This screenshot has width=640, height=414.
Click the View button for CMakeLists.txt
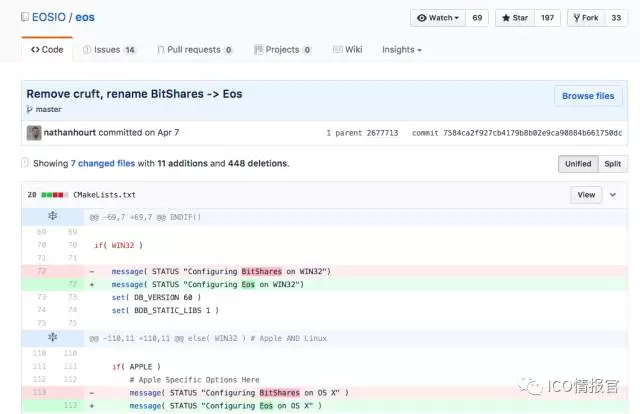tap(586, 195)
